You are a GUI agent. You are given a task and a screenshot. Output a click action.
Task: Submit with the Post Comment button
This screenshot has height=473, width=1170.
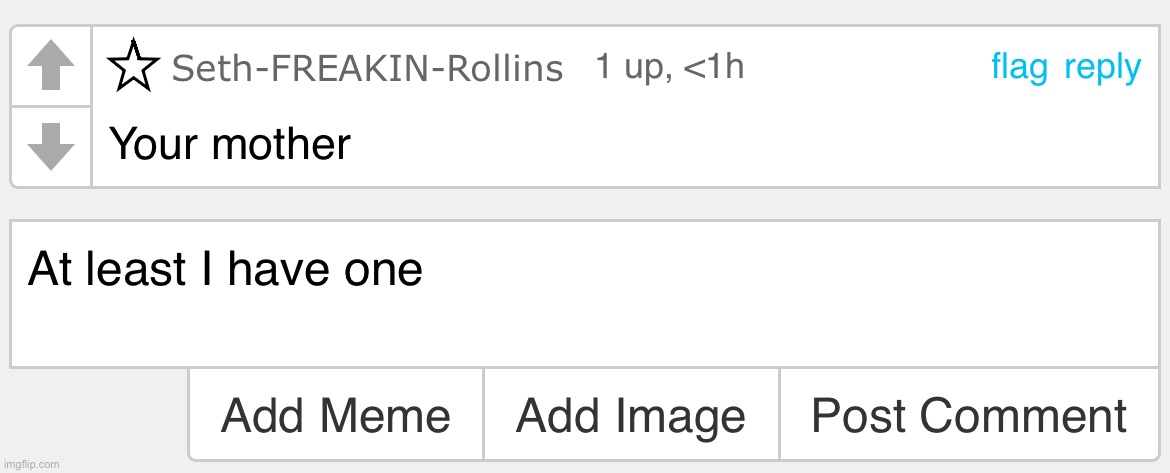point(968,416)
